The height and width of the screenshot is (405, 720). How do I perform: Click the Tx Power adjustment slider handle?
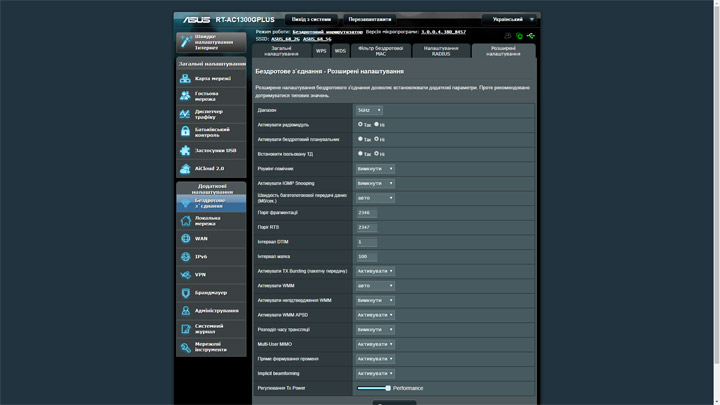(388, 388)
